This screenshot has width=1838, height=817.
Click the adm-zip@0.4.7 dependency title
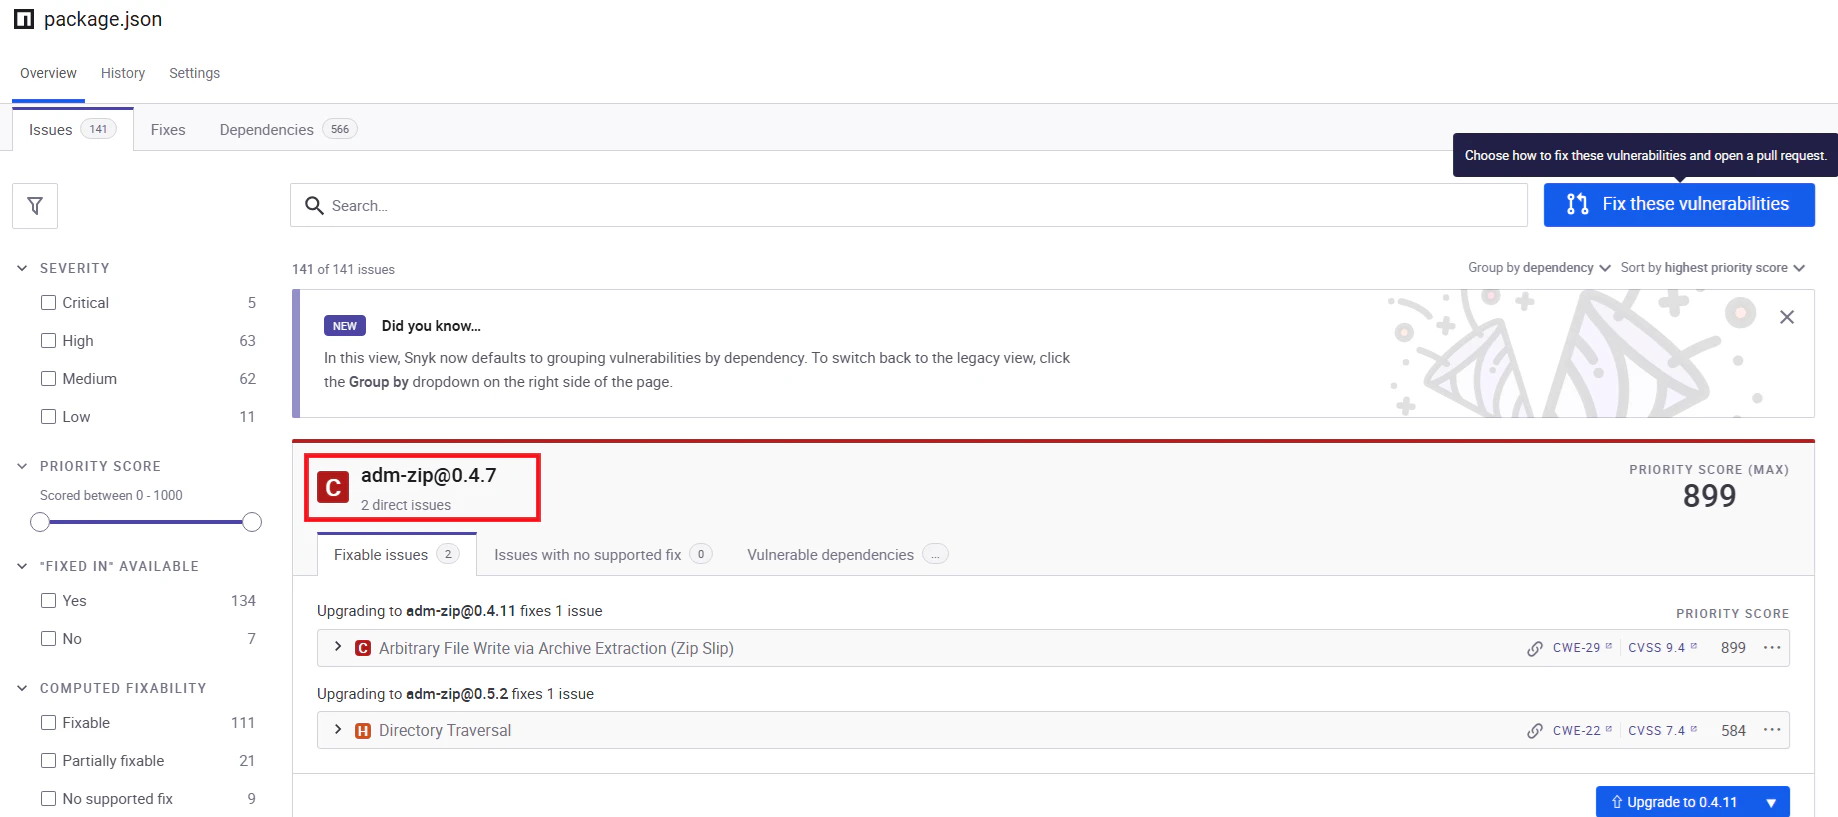(428, 476)
